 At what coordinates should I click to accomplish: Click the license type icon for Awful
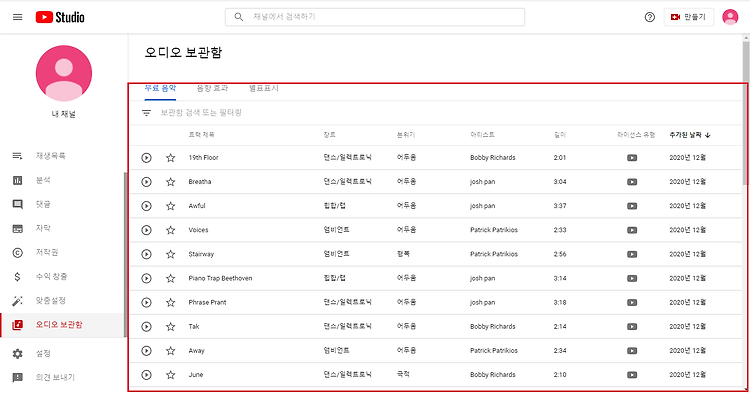(632, 206)
